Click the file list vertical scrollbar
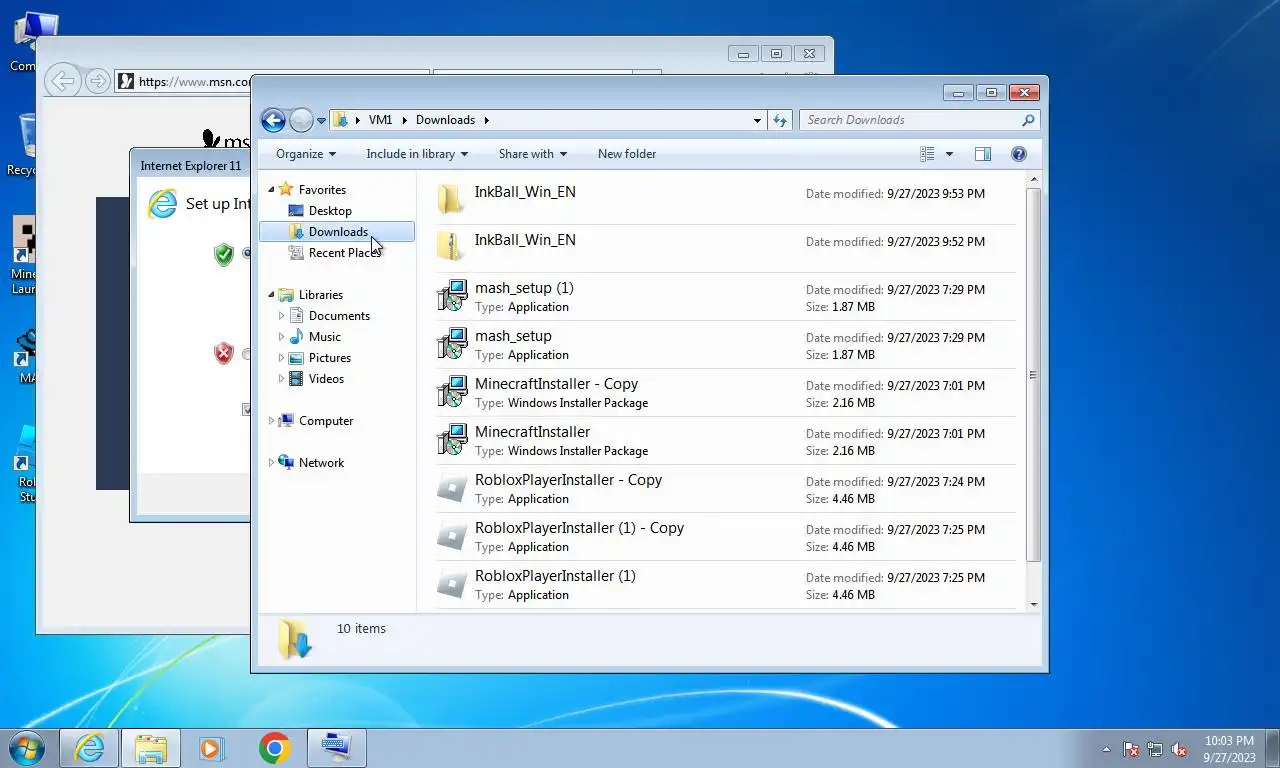The image size is (1280, 768). (x=1033, y=375)
